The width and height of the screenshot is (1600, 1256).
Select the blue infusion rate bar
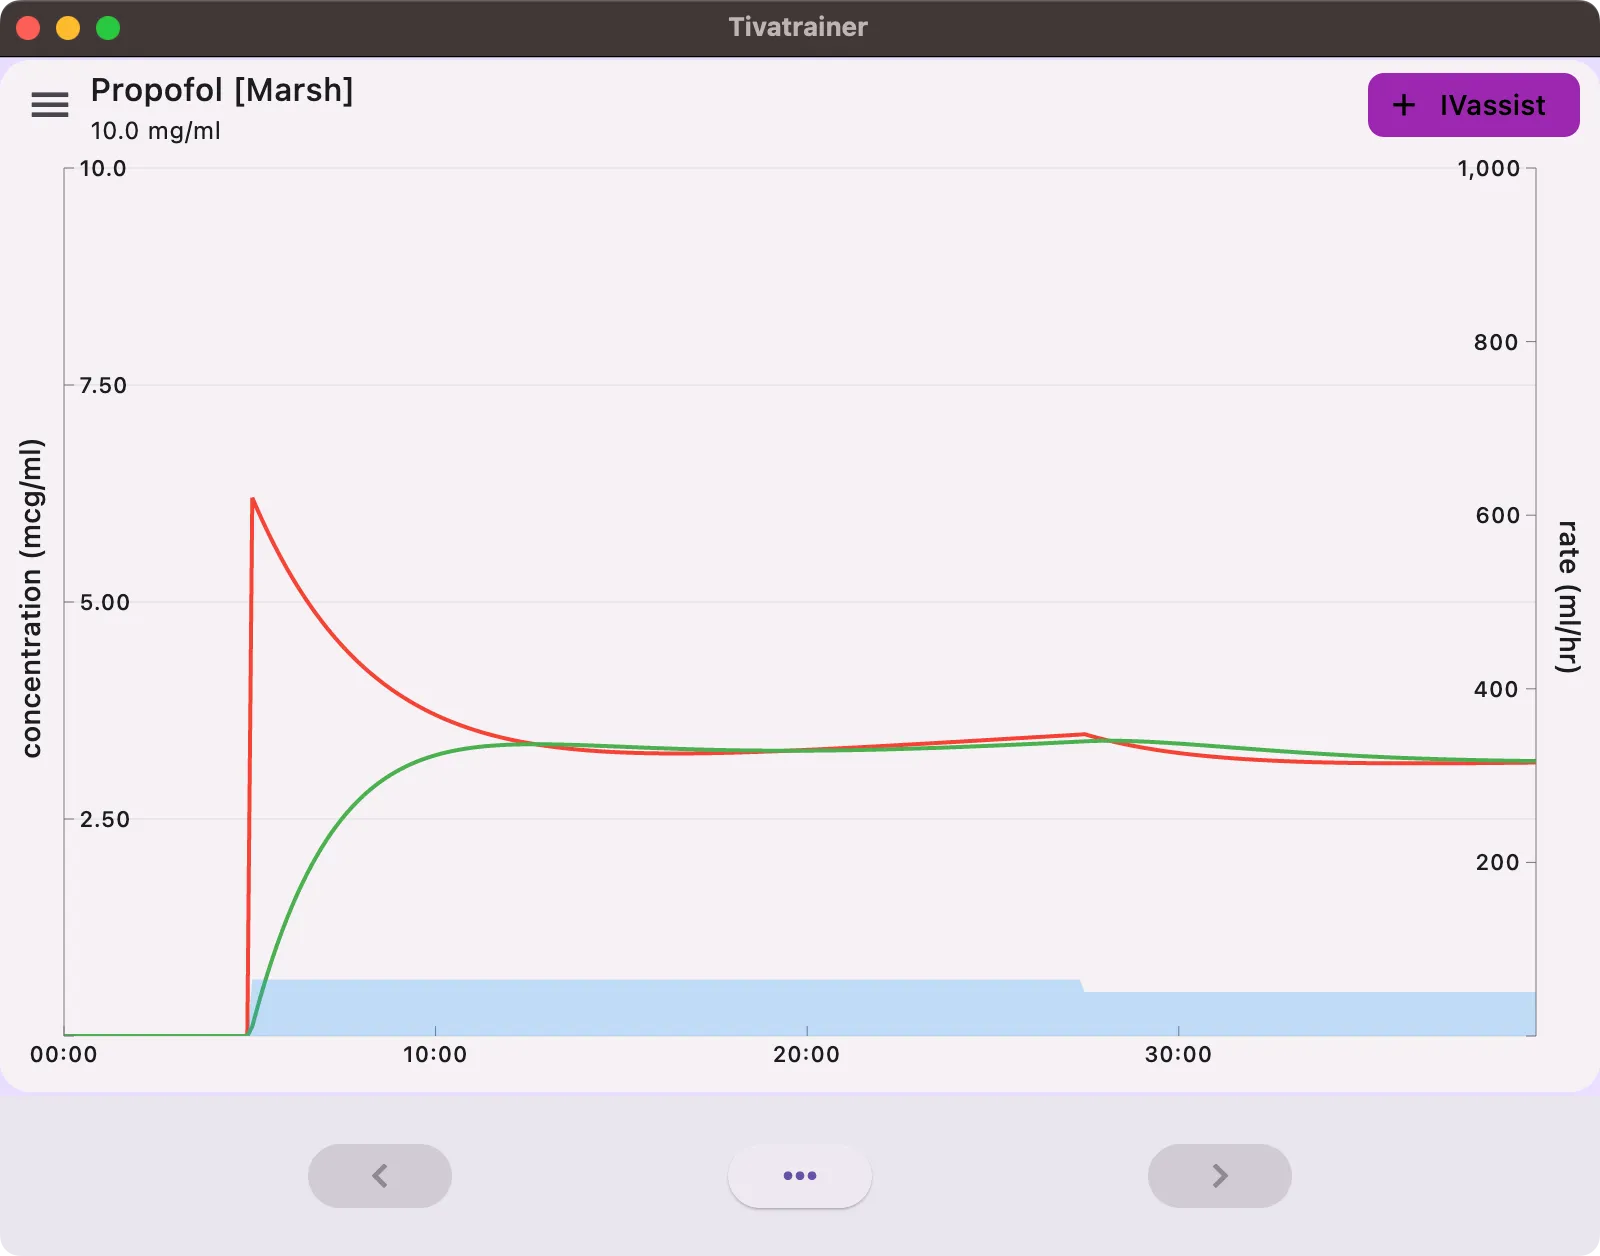(x=700, y=1010)
